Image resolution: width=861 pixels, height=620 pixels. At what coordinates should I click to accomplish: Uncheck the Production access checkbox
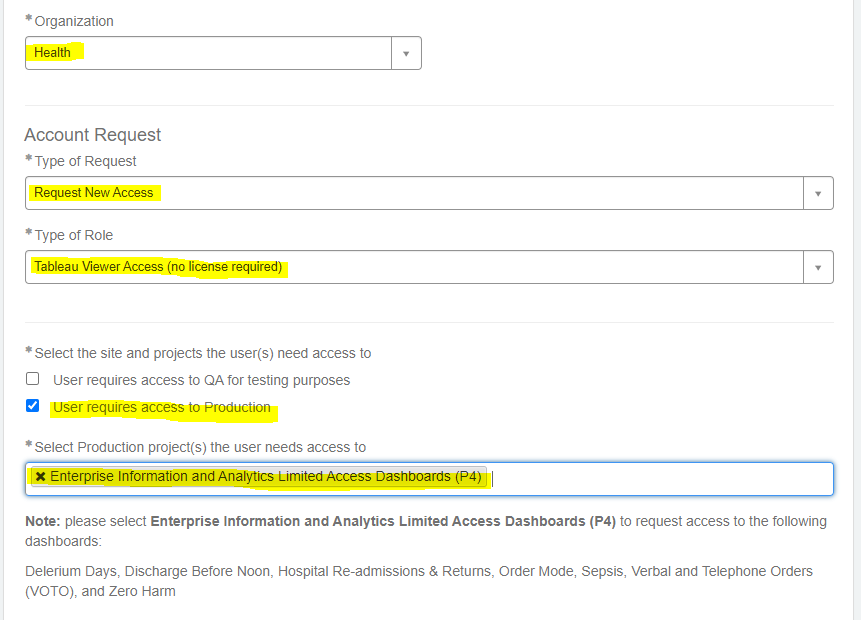(33, 406)
